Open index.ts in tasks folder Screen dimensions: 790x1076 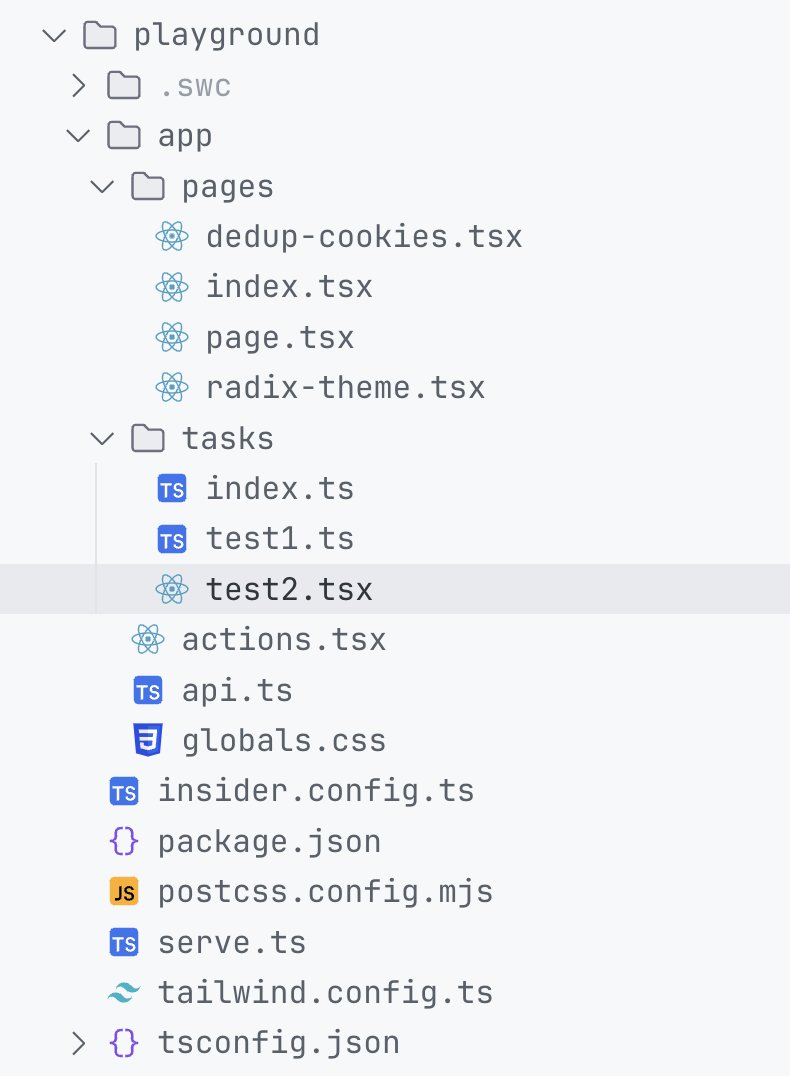pos(280,489)
